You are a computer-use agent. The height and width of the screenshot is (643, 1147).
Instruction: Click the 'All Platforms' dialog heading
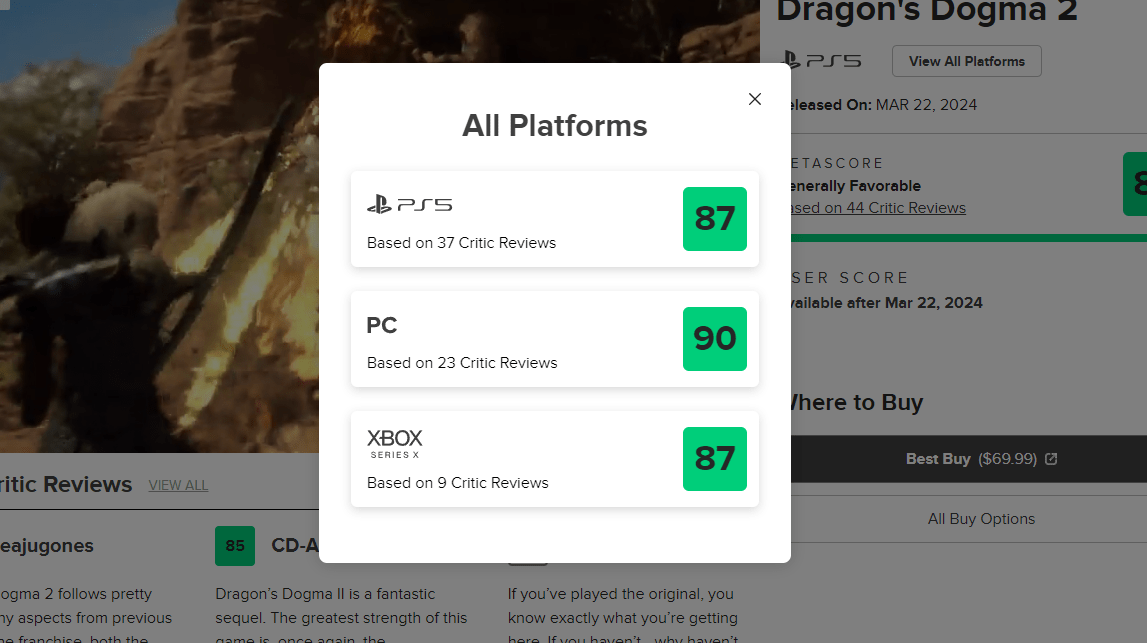pos(554,126)
